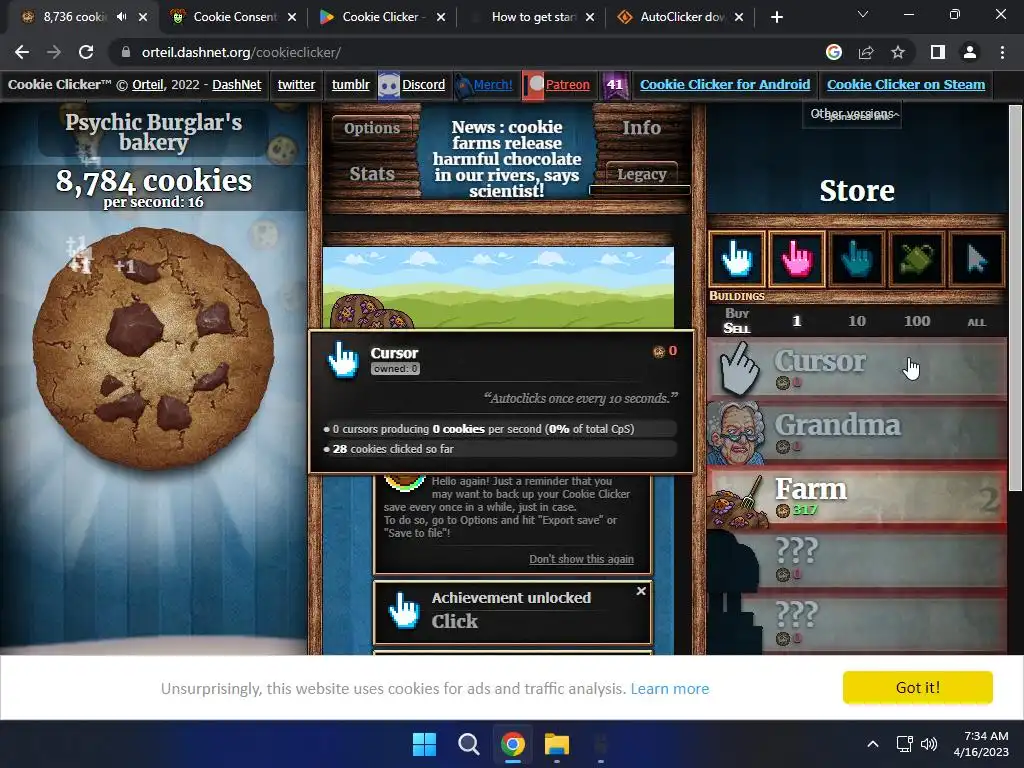Switch to the How to get started tab
The width and height of the screenshot is (1024, 768).
coord(533,17)
